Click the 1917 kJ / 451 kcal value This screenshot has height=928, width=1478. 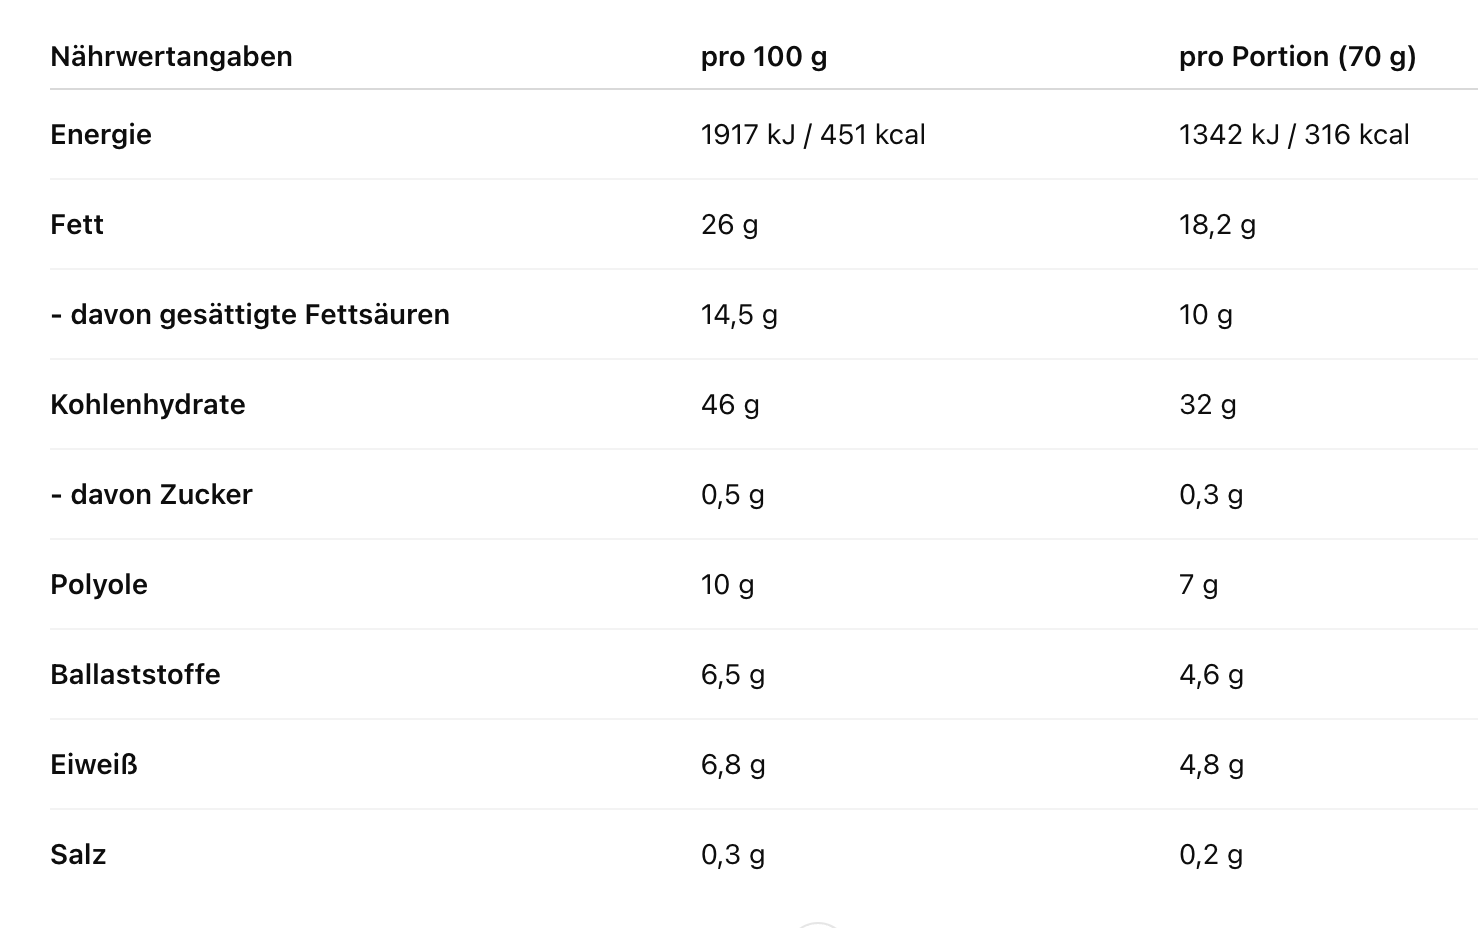point(812,135)
